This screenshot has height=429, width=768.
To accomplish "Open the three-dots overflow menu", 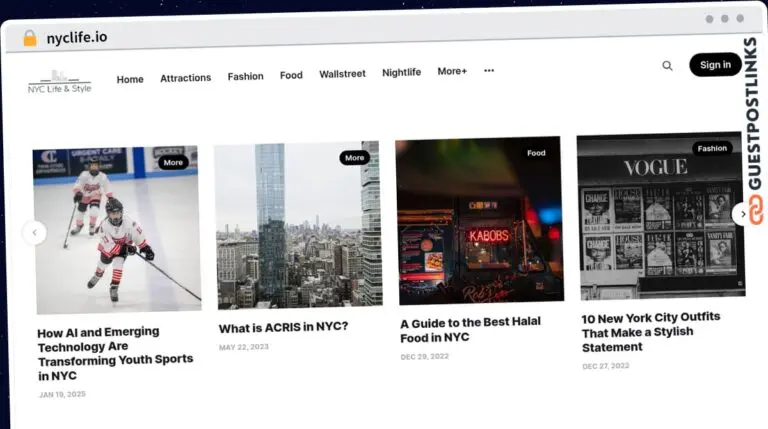I will click(489, 71).
